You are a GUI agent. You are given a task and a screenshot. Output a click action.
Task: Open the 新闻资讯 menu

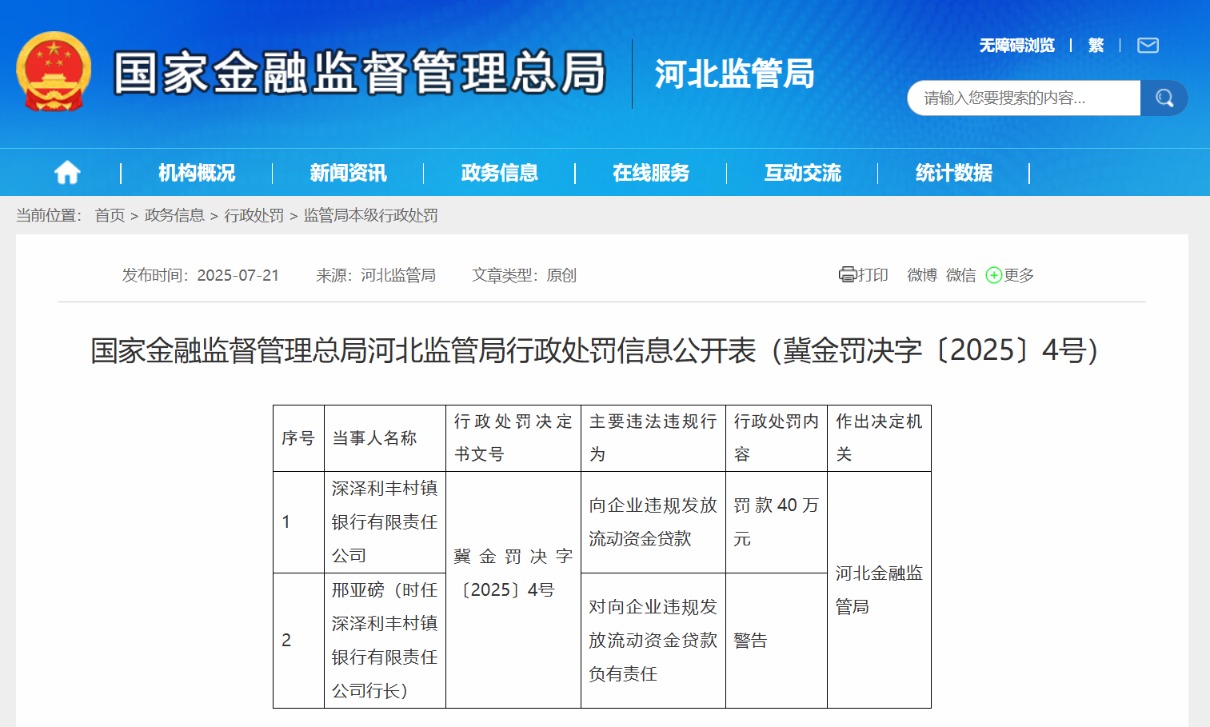point(348,173)
